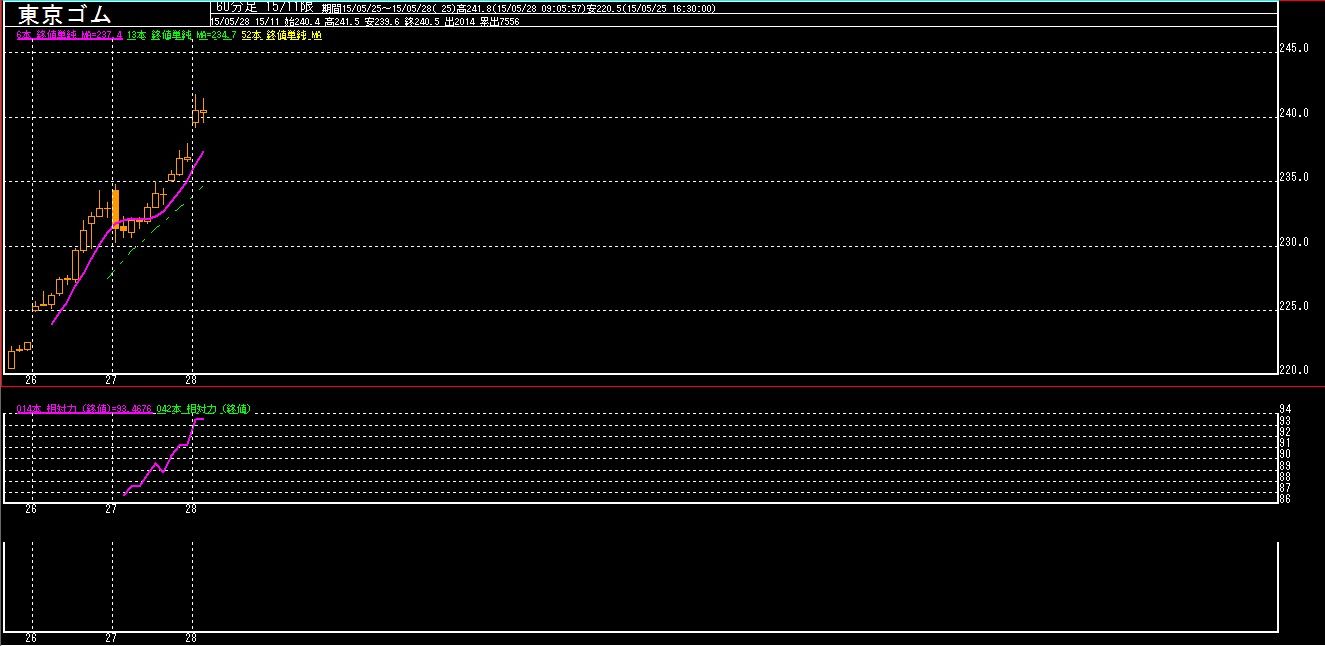Click the 235.0 price axis label

coord(1295,177)
